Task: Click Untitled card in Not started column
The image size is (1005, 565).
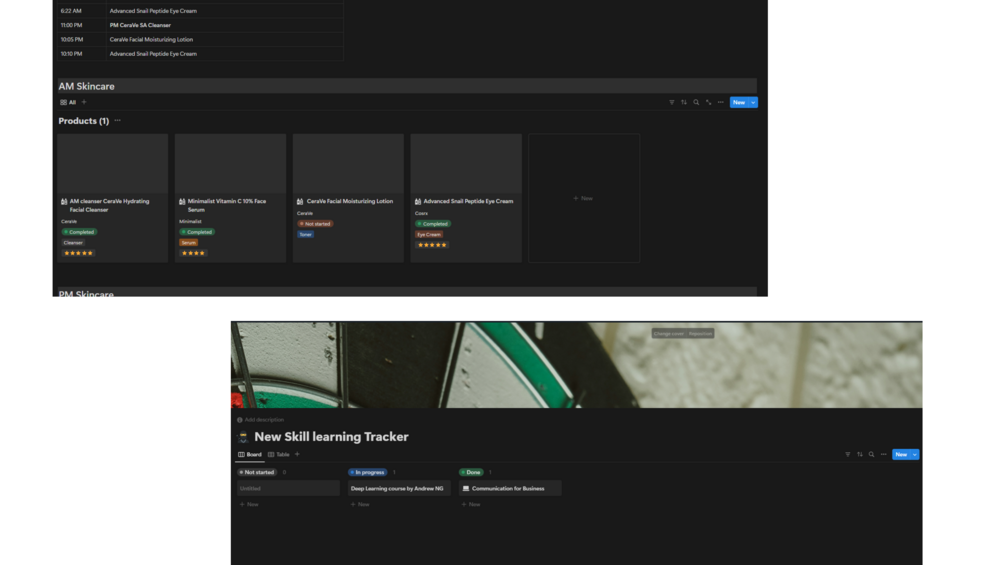Action: (288, 488)
